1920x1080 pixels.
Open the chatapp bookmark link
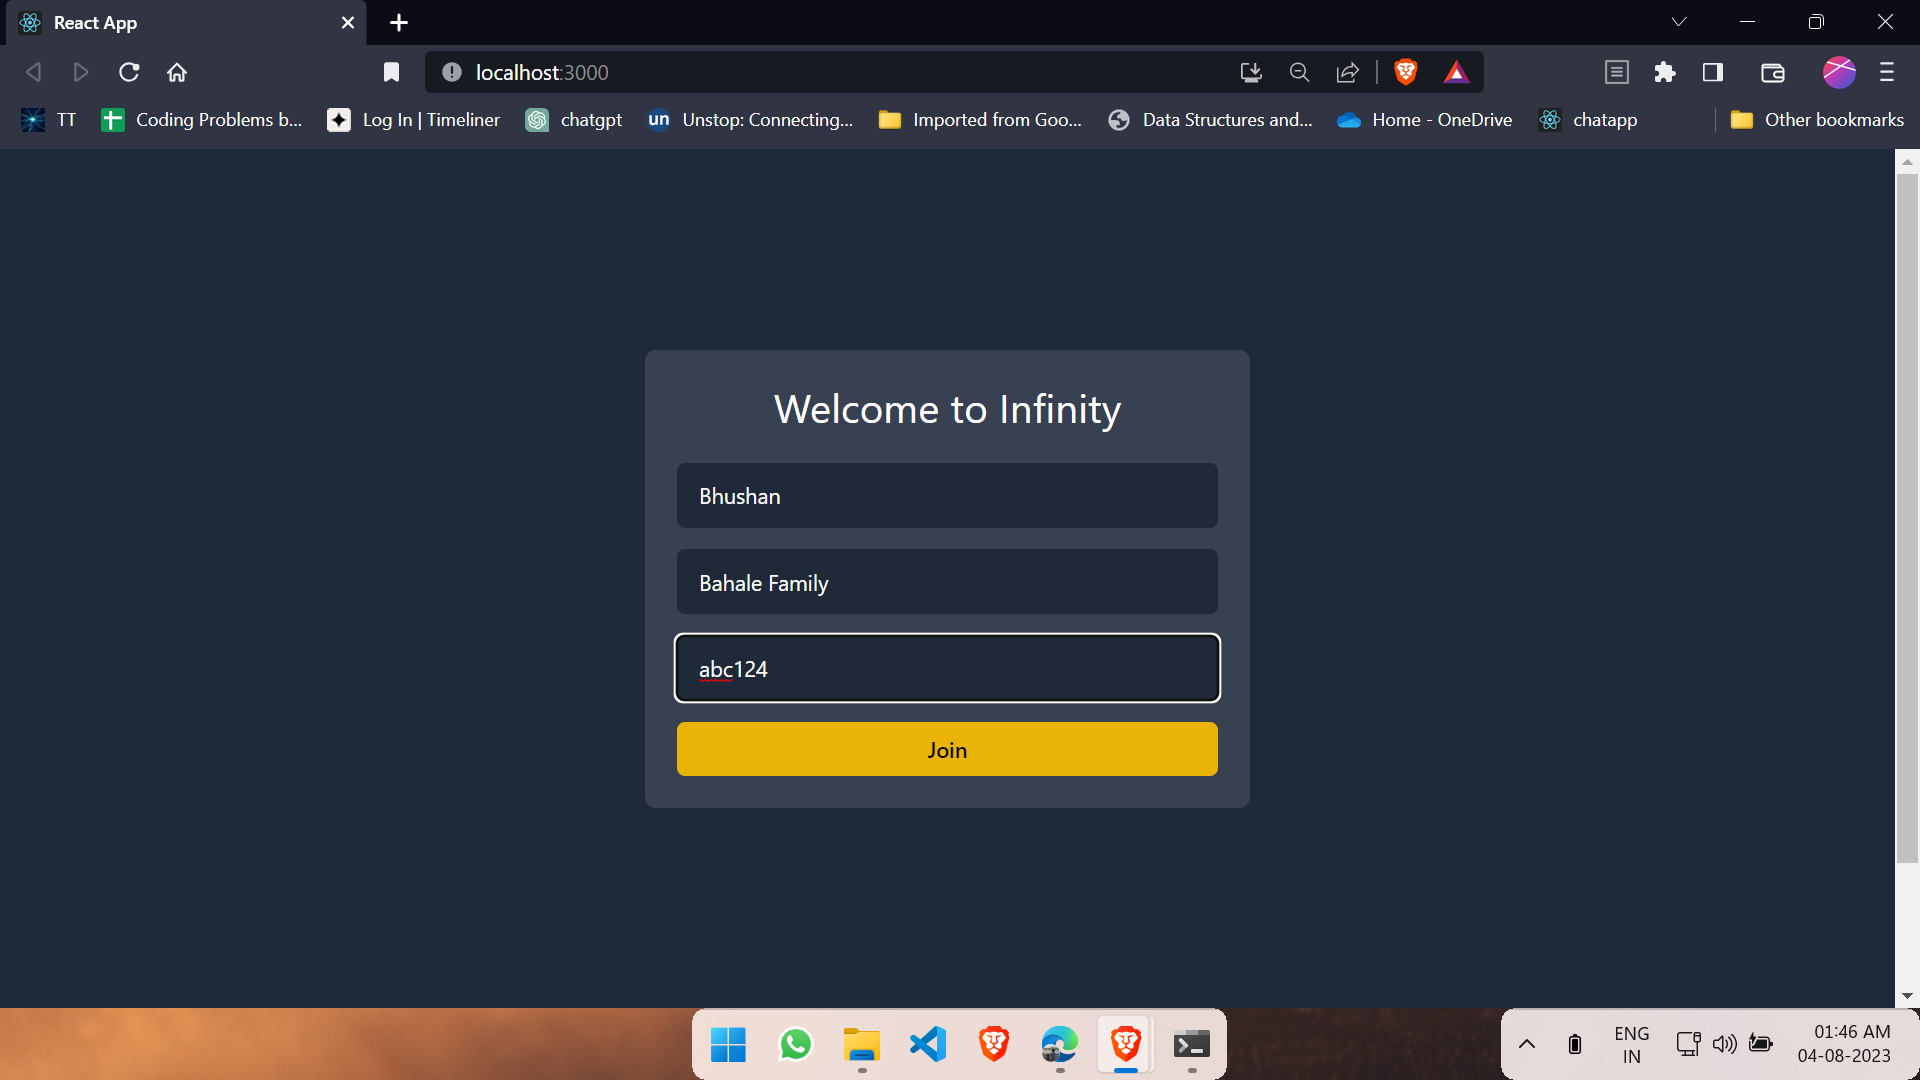coord(1589,119)
